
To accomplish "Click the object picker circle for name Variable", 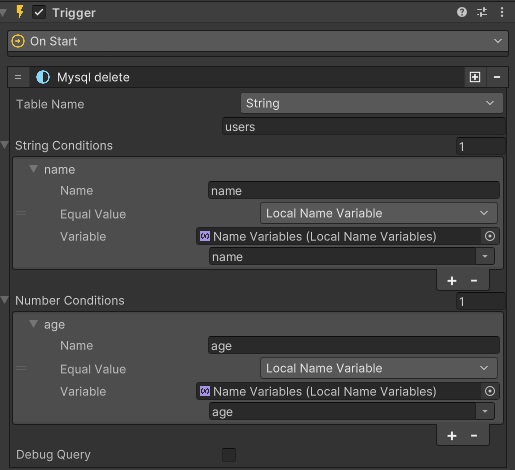I will (490, 236).
